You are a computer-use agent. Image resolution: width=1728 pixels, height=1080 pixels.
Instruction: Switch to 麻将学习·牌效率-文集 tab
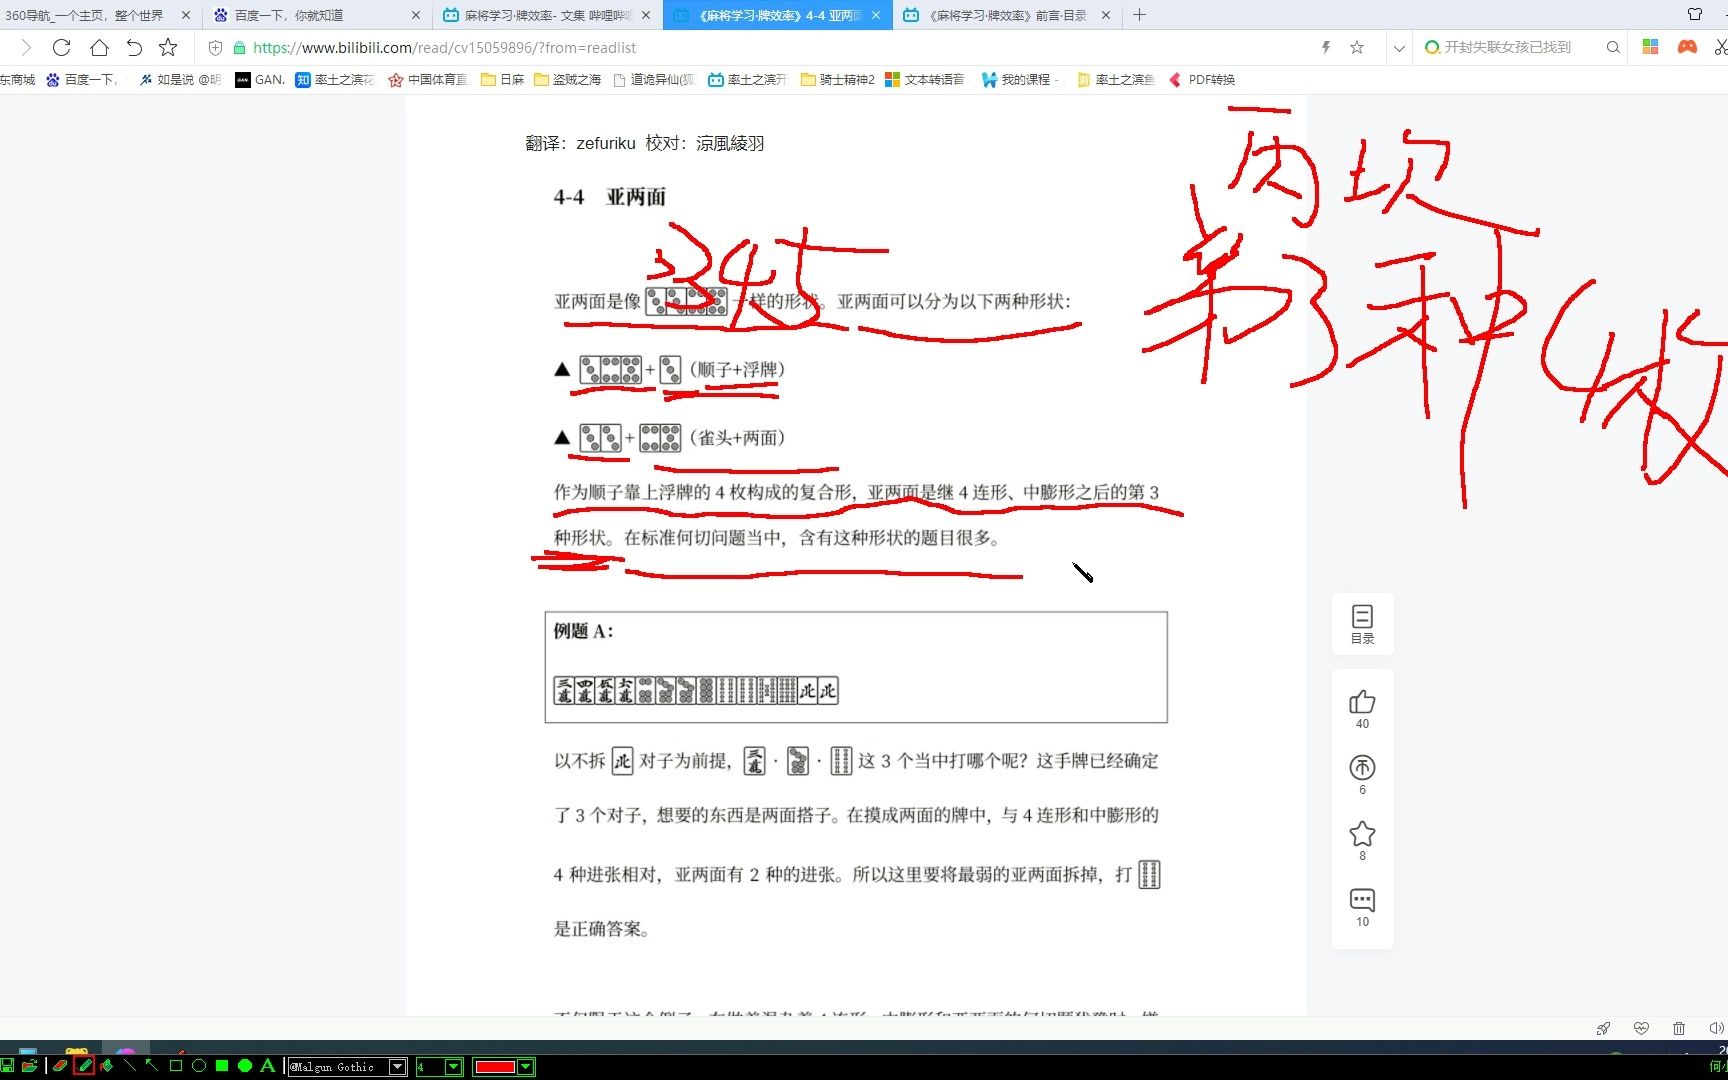point(546,15)
